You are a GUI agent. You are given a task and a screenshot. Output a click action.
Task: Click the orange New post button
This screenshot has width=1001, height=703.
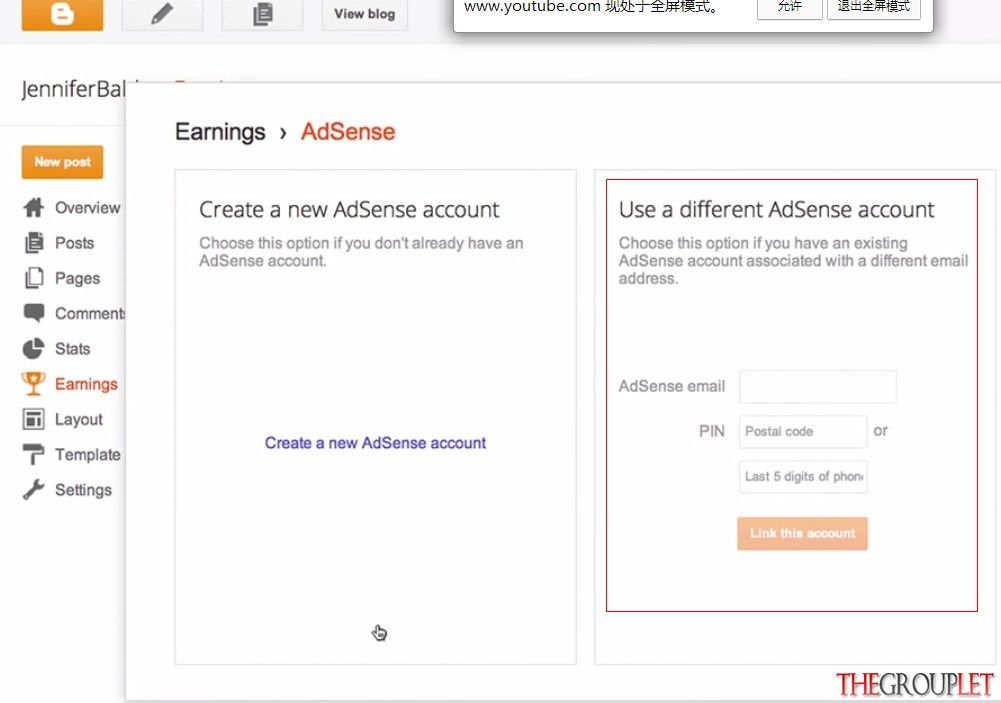(x=63, y=162)
